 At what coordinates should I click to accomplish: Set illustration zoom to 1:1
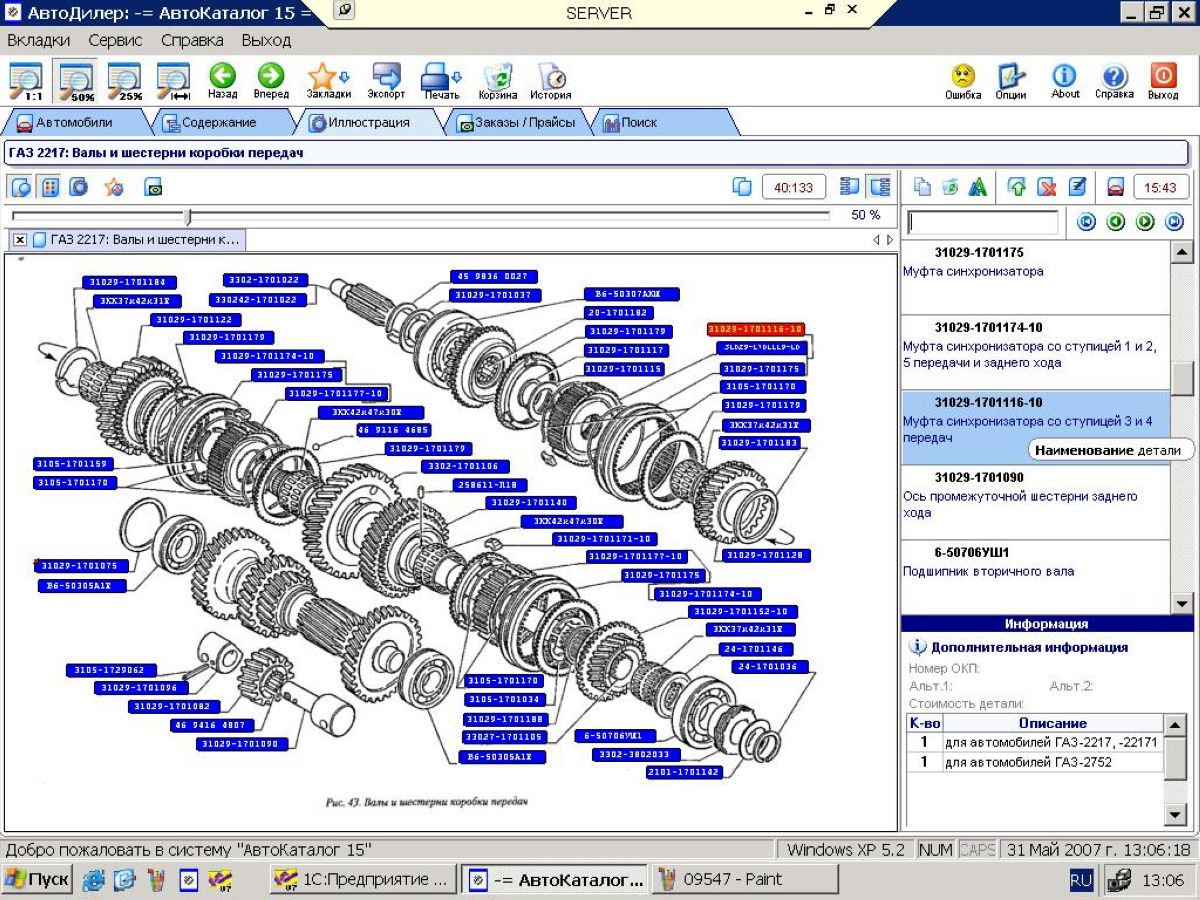pos(27,81)
